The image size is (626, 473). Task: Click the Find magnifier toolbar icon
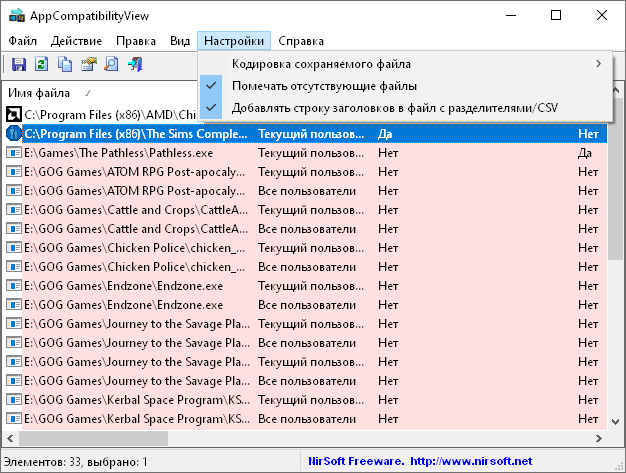pyautogui.click(x=111, y=64)
